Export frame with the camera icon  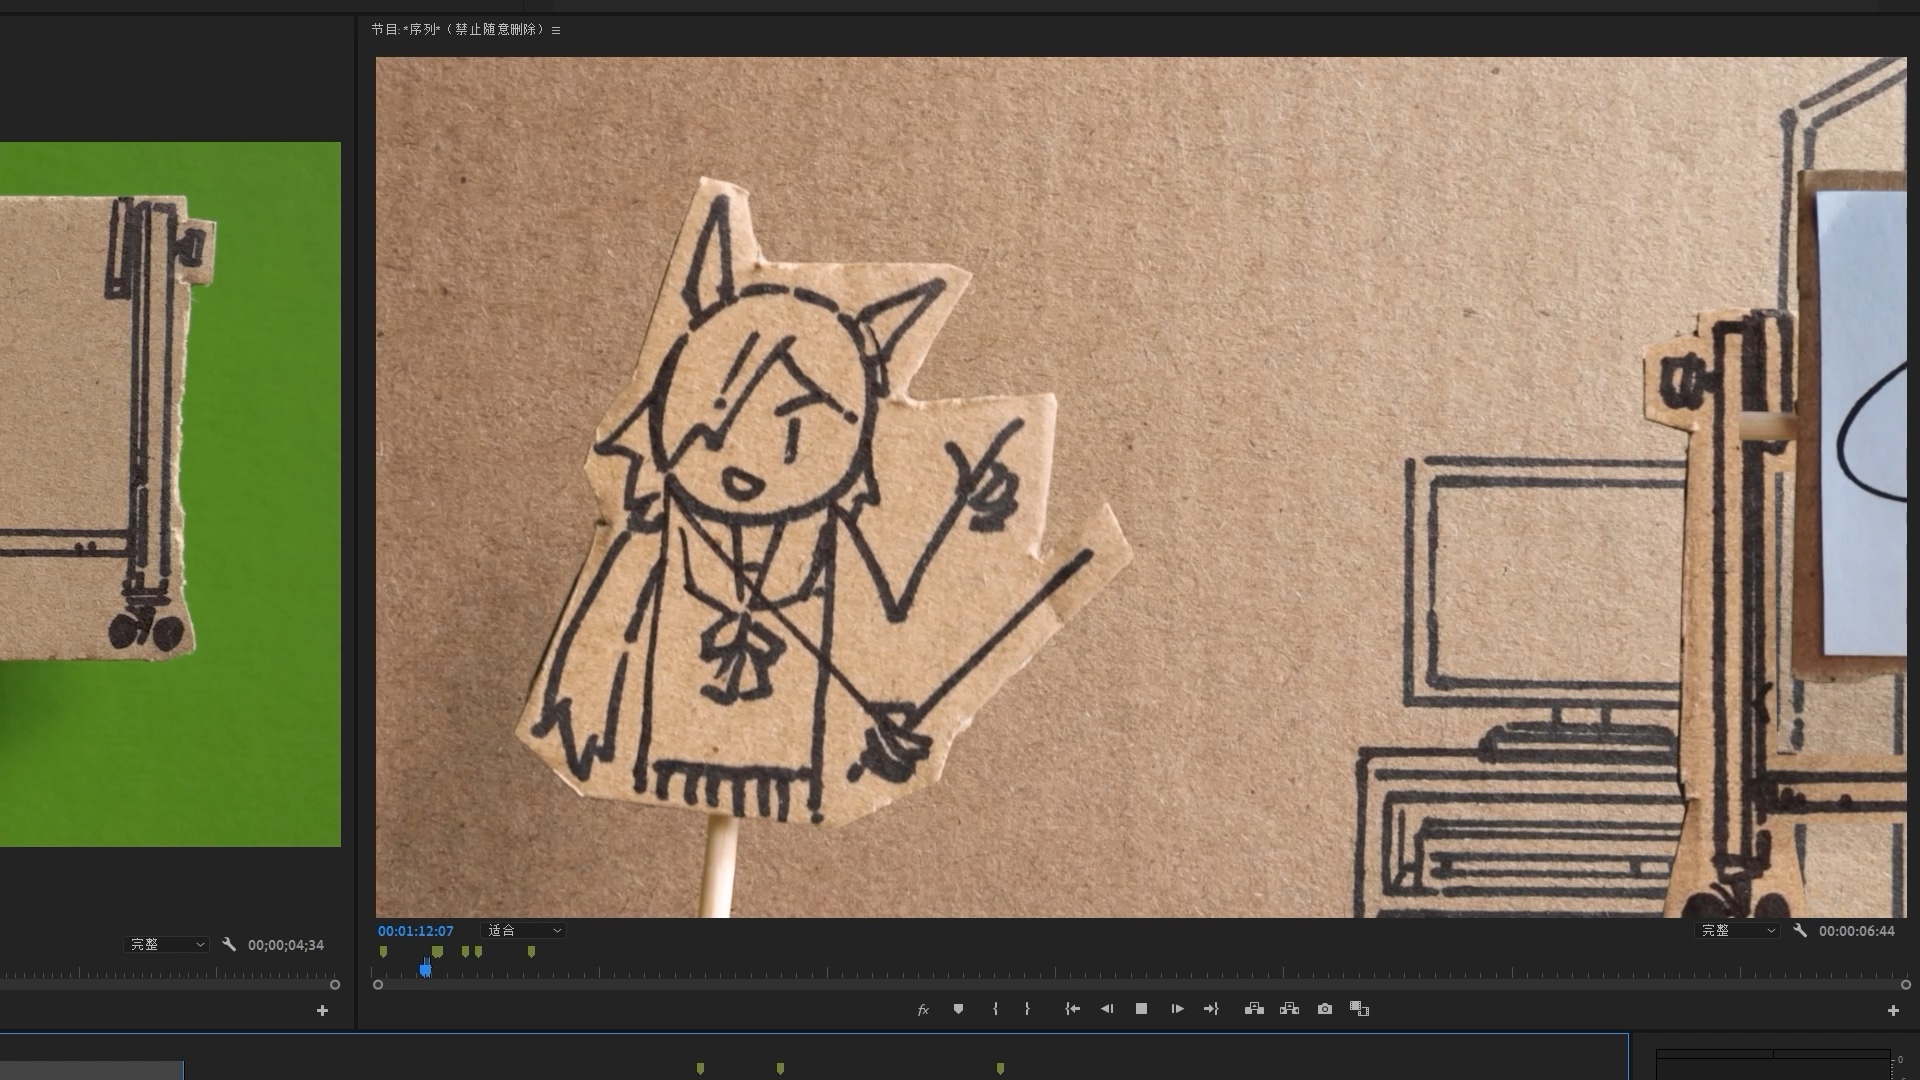[1325, 1009]
